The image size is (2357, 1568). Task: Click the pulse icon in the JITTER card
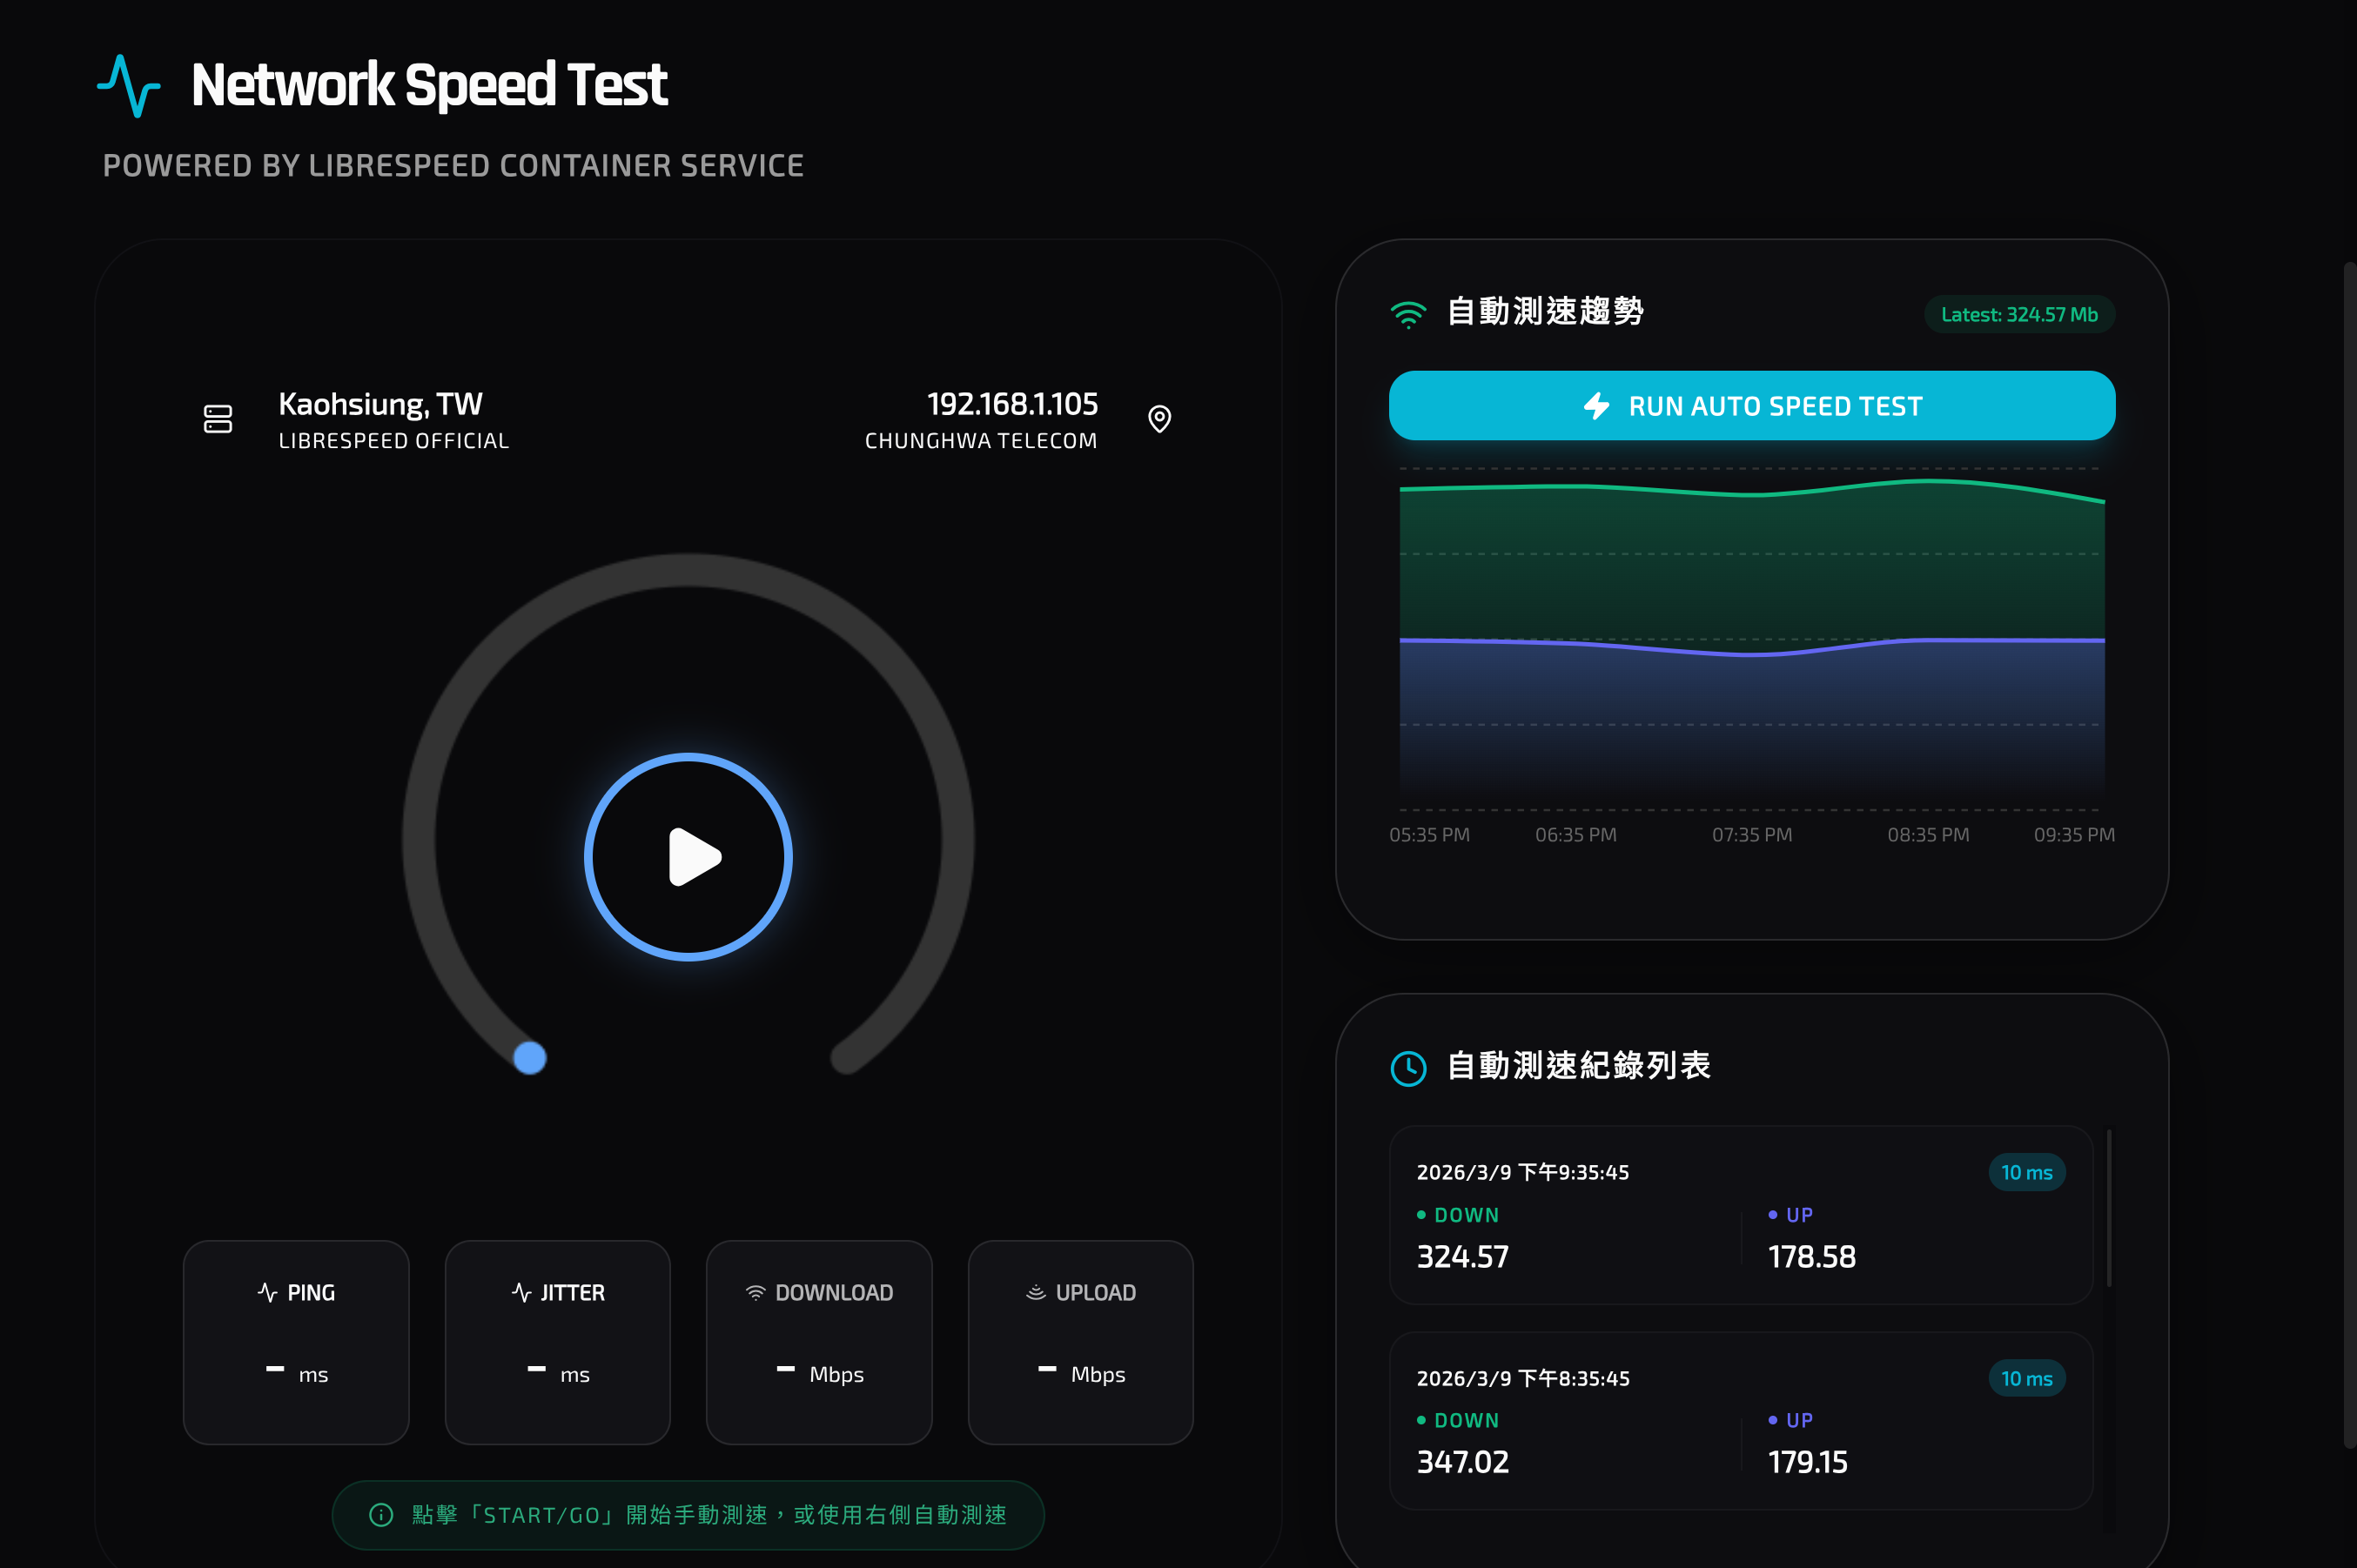(x=521, y=1292)
